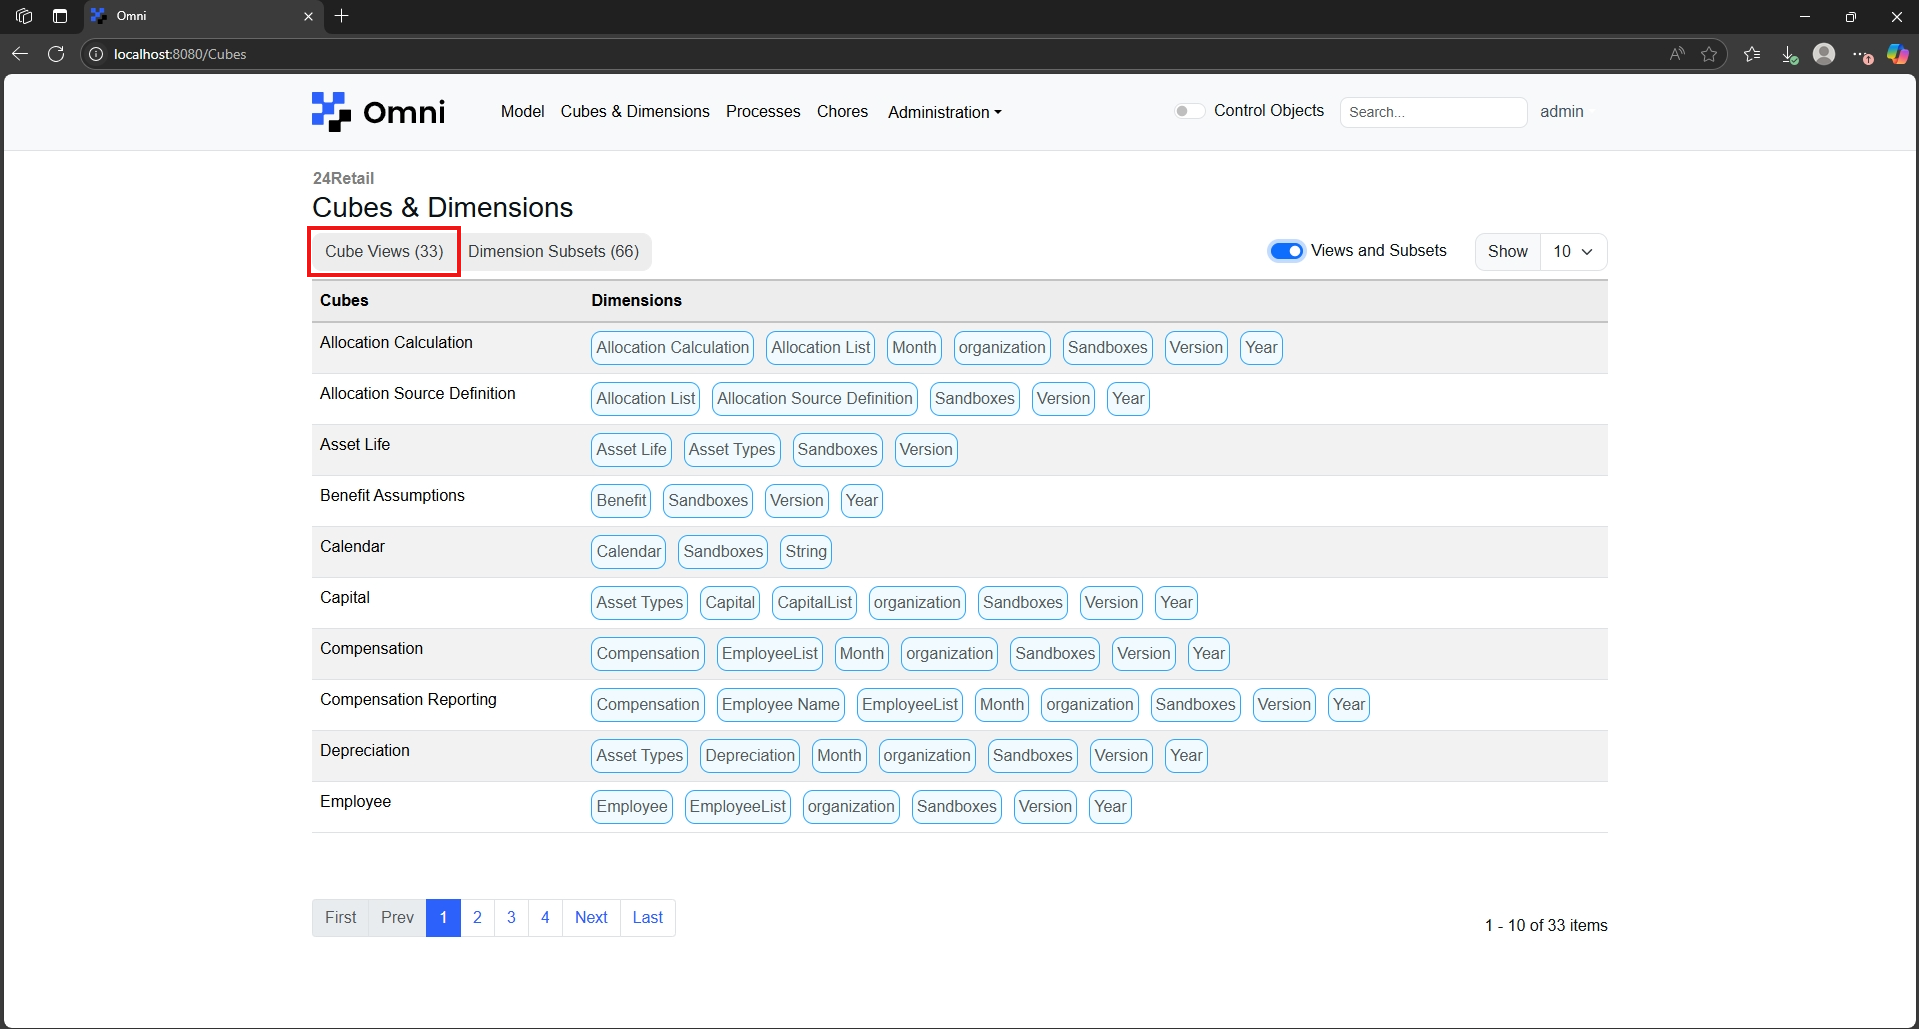Open a new browser tab
Image resolution: width=1919 pixels, height=1029 pixels.
coord(342,16)
